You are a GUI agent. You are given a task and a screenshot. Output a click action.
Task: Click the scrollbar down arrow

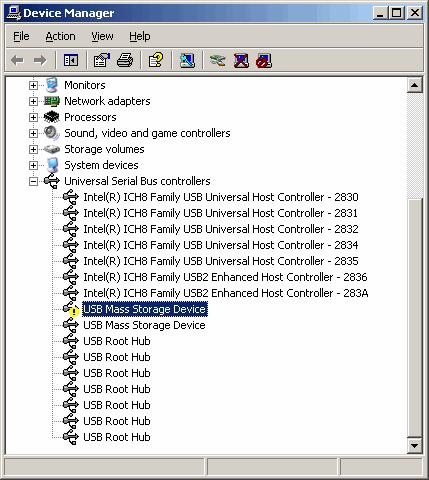(414, 445)
